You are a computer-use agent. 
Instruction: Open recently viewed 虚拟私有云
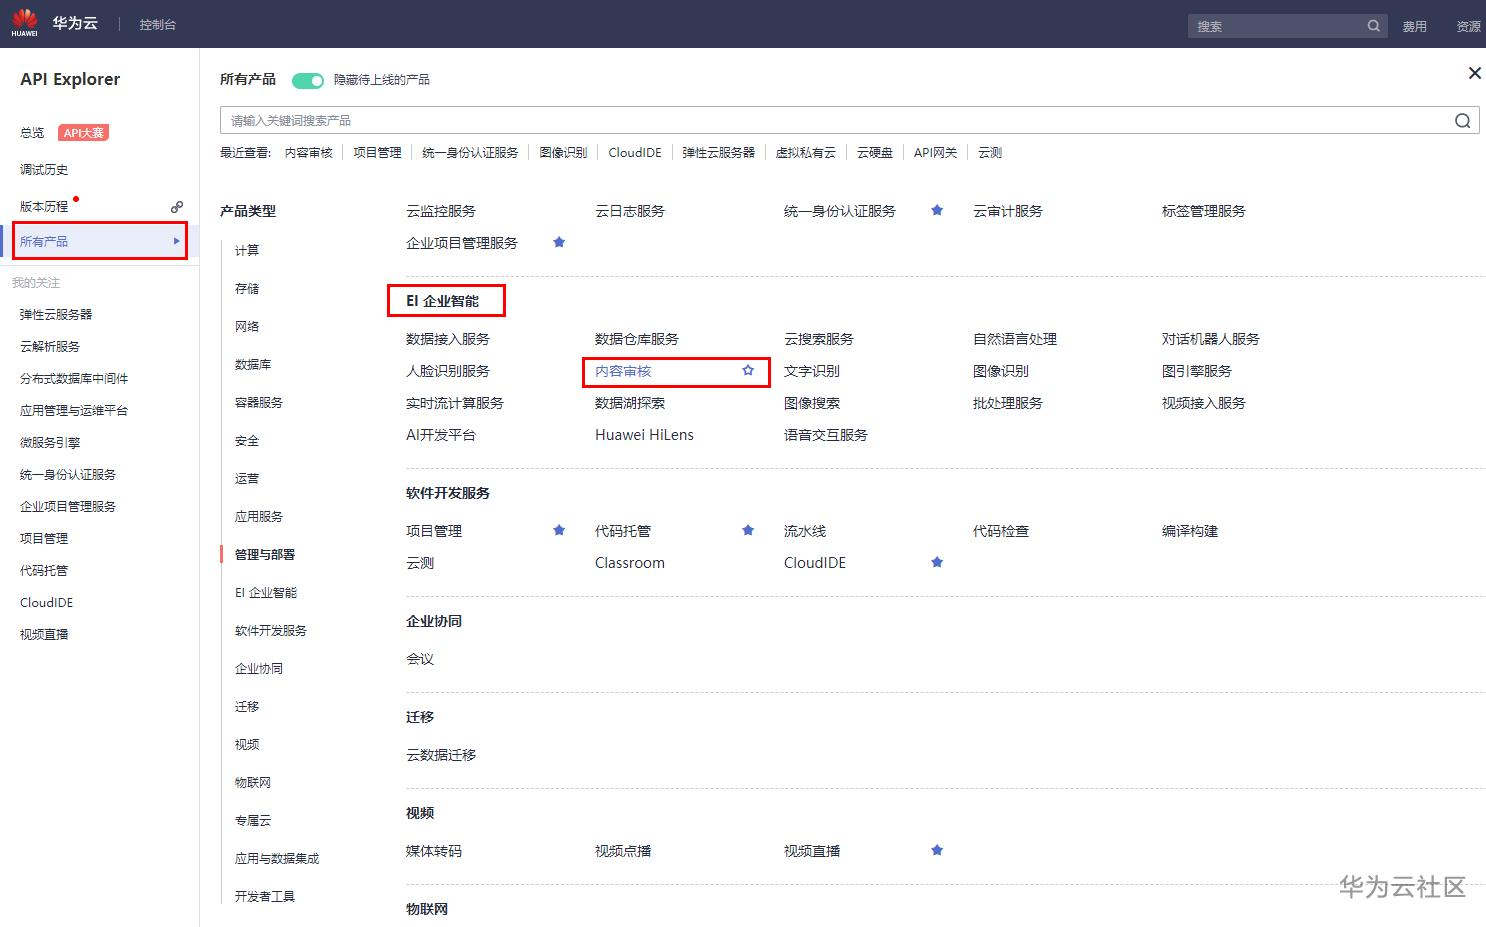(806, 153)
